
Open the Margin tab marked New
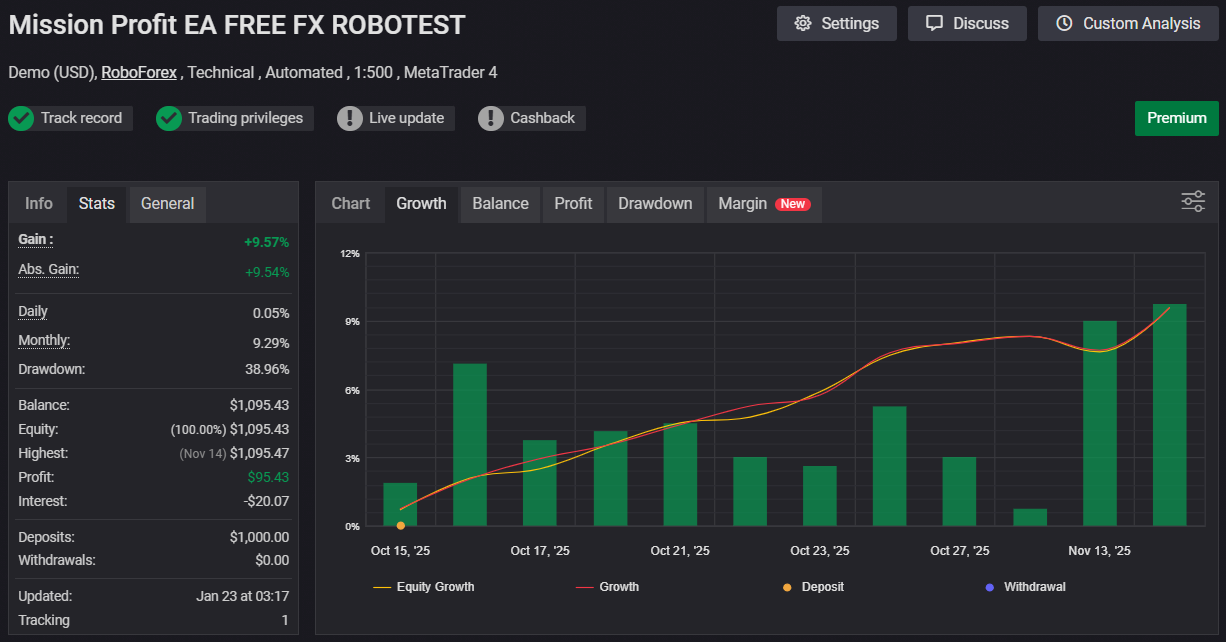[x=763, y=204]
